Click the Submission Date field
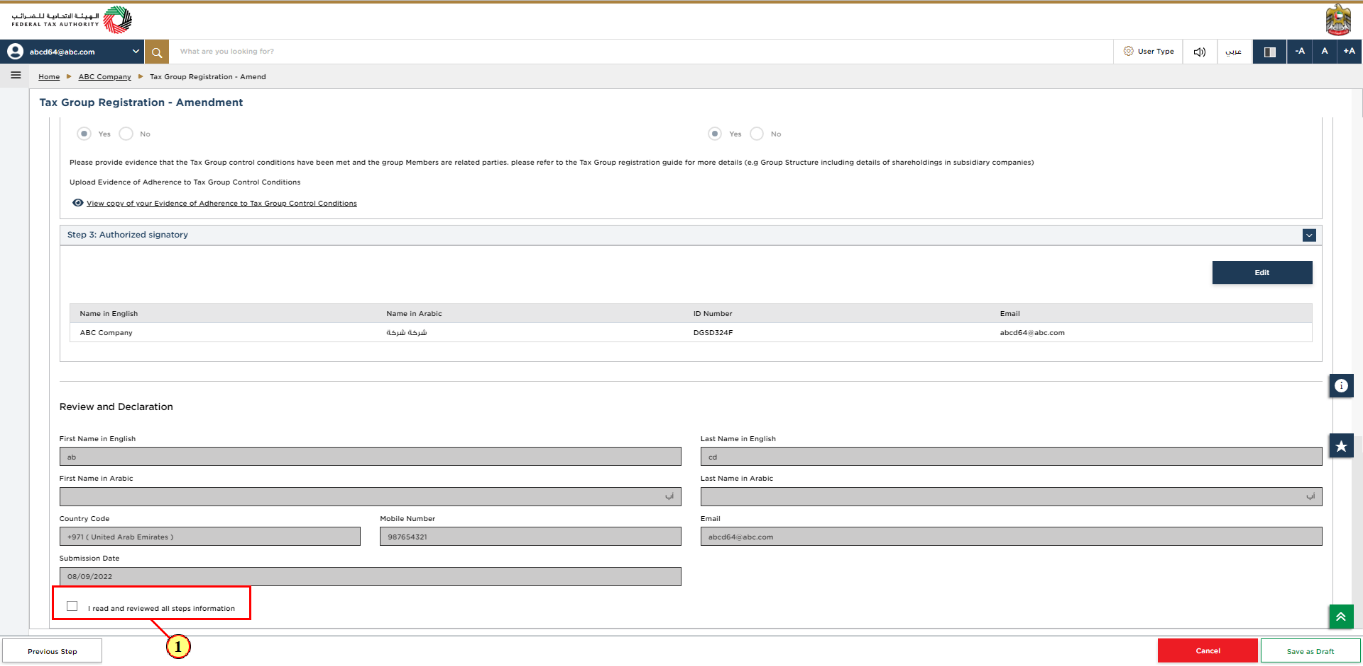1363x666 pixels. click(371, 577)
